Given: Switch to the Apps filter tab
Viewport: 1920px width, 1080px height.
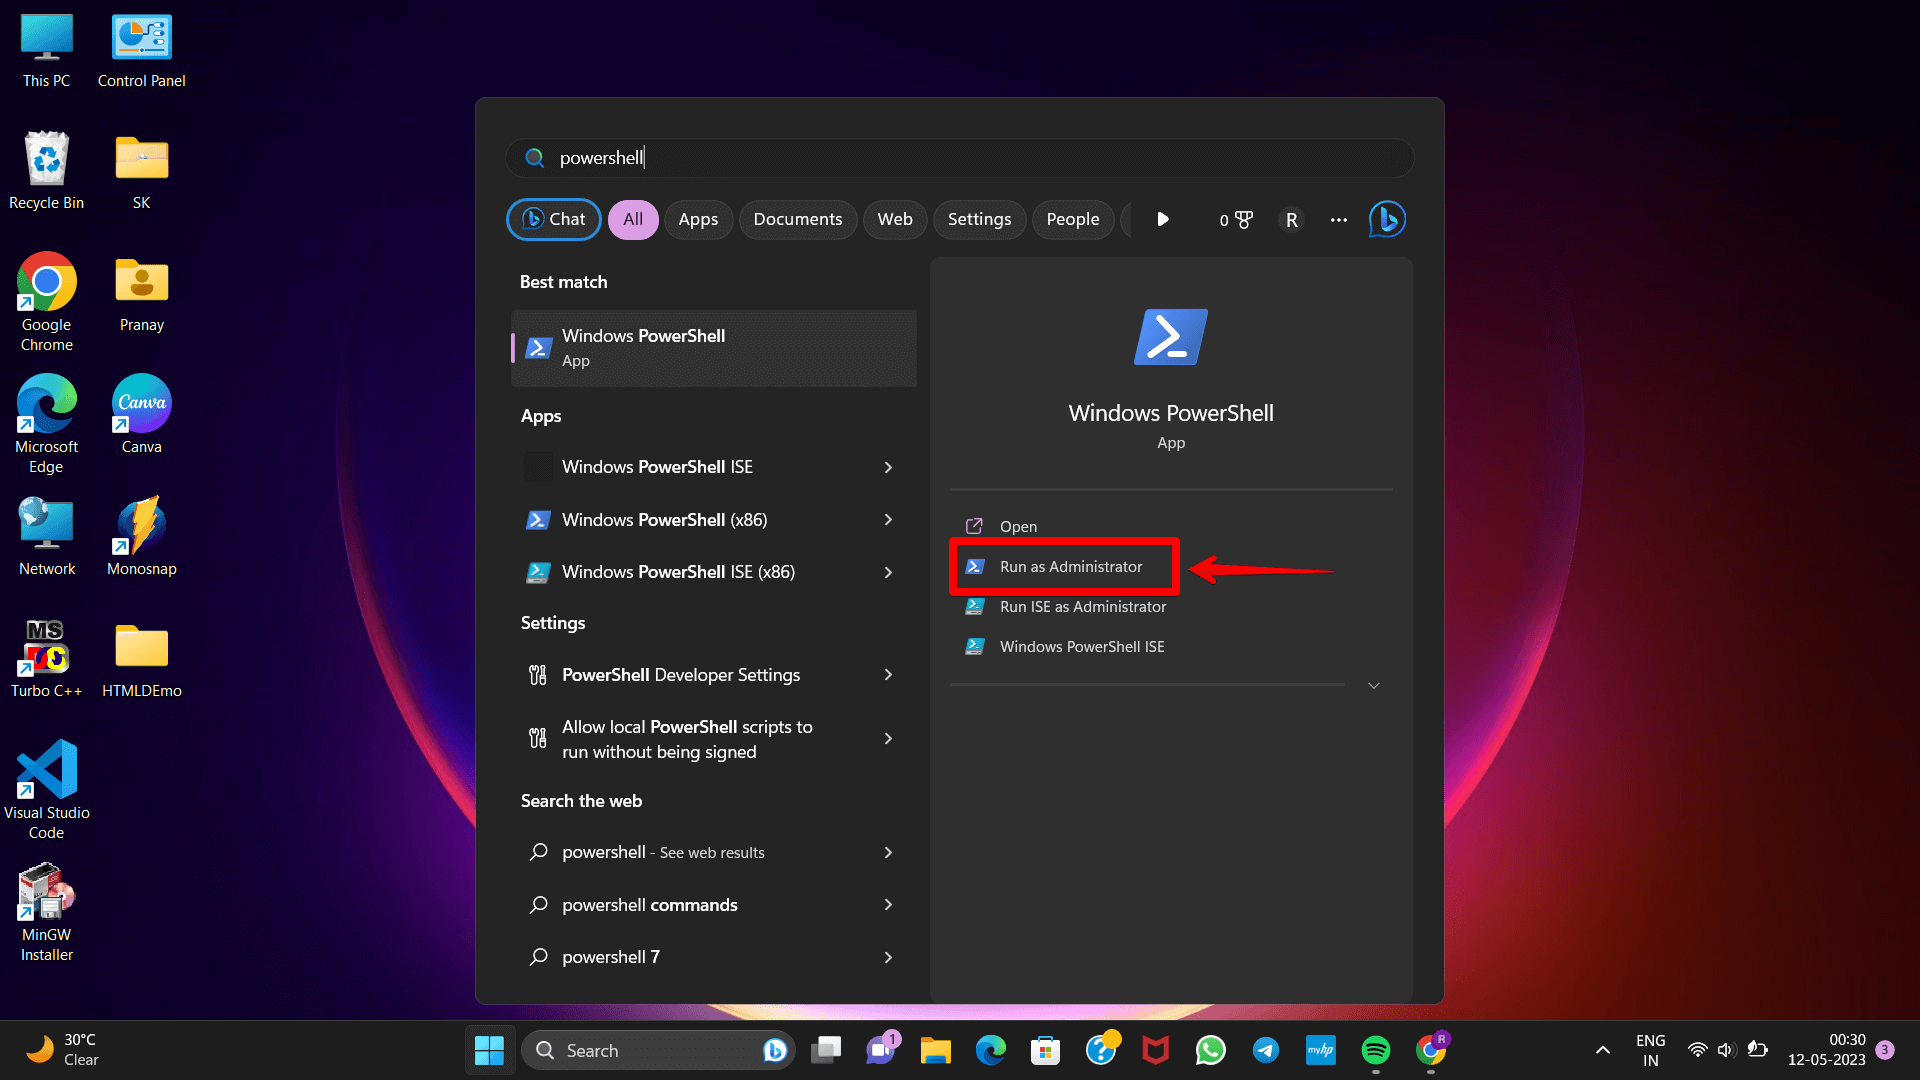Looking at the screenshot, I should pyautogui.click(x=698, y=219).
